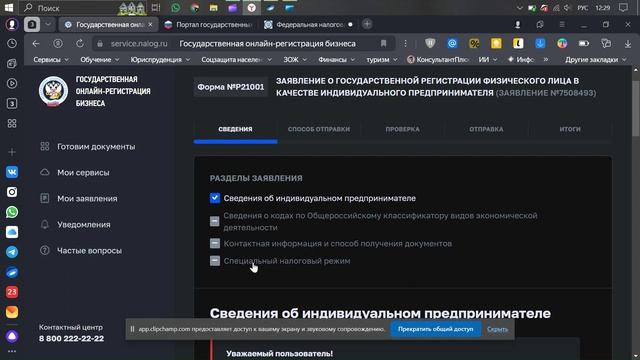
Task: Switch to the 'ПРОВЕРКА' step tab
Action: (402, 129)
